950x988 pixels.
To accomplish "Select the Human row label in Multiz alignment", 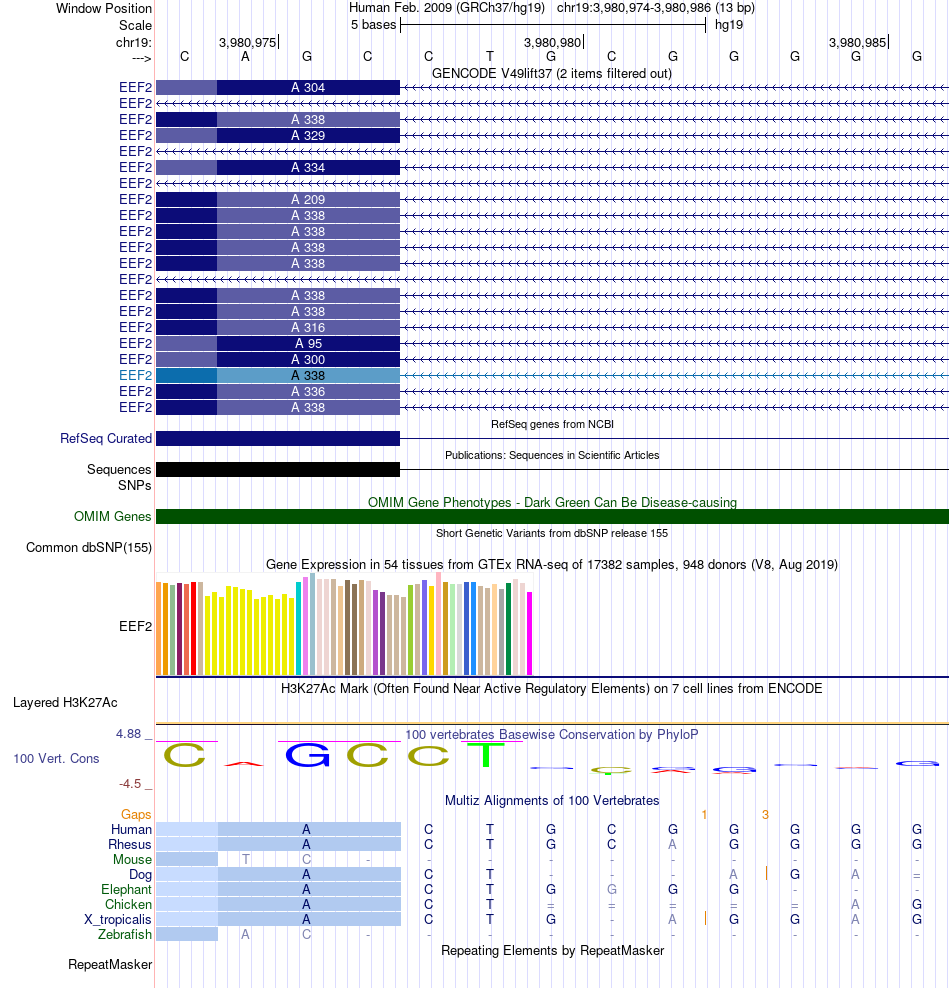I will pos(132,830).
